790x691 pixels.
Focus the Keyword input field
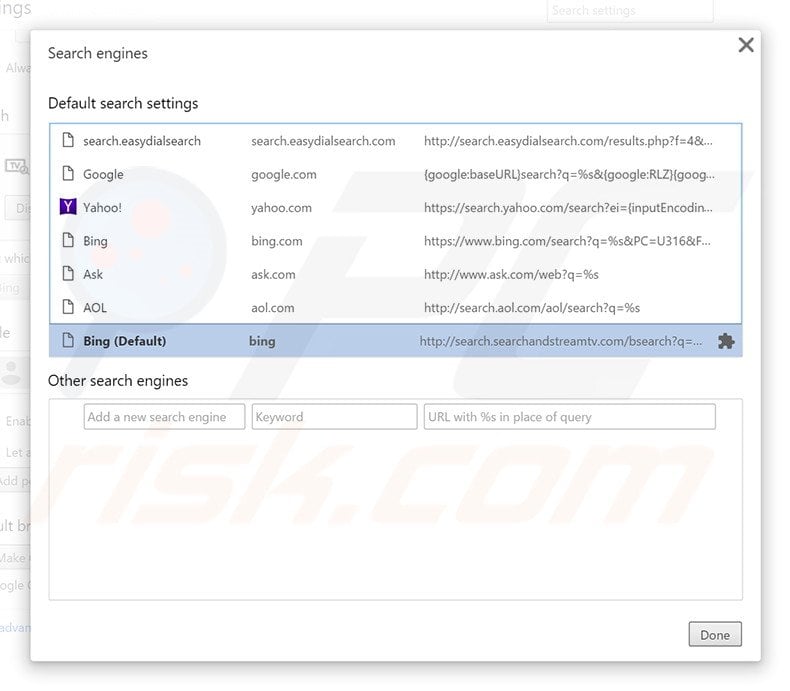point(334,417)
